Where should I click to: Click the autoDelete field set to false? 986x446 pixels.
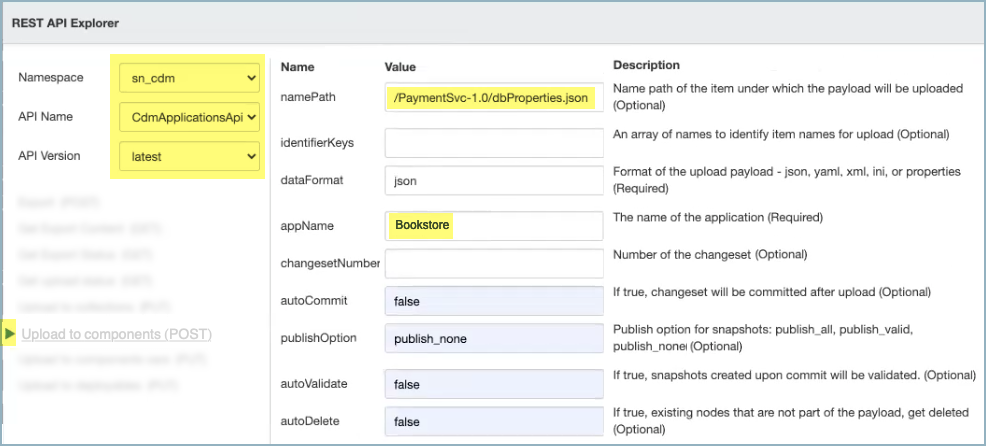(x=494, y=421)
